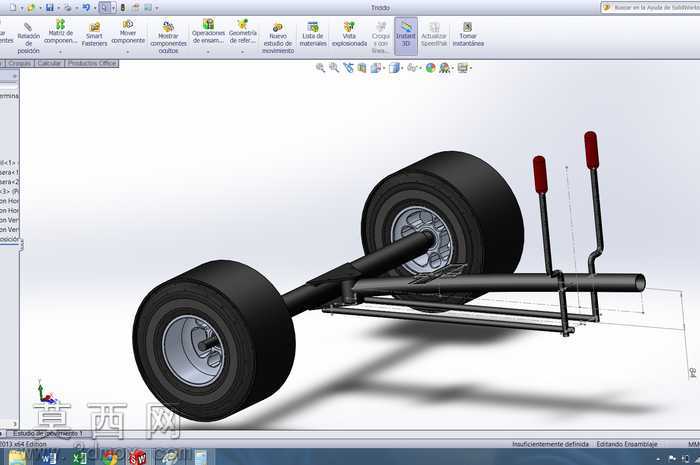
Task: Click the SolidWorks help search field
Action: [x=651, y=7]
